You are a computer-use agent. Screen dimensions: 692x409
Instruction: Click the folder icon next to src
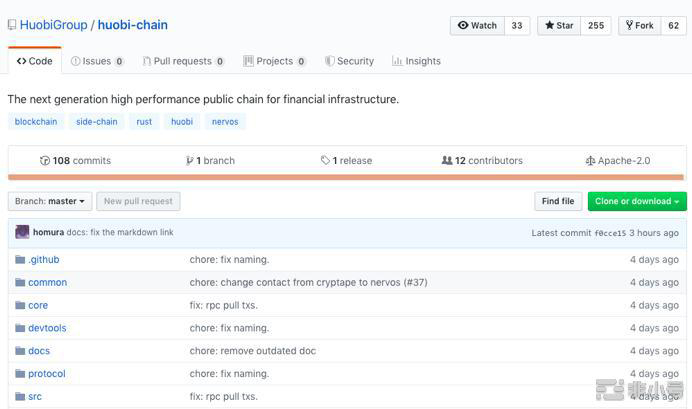[x=20, y=396]
